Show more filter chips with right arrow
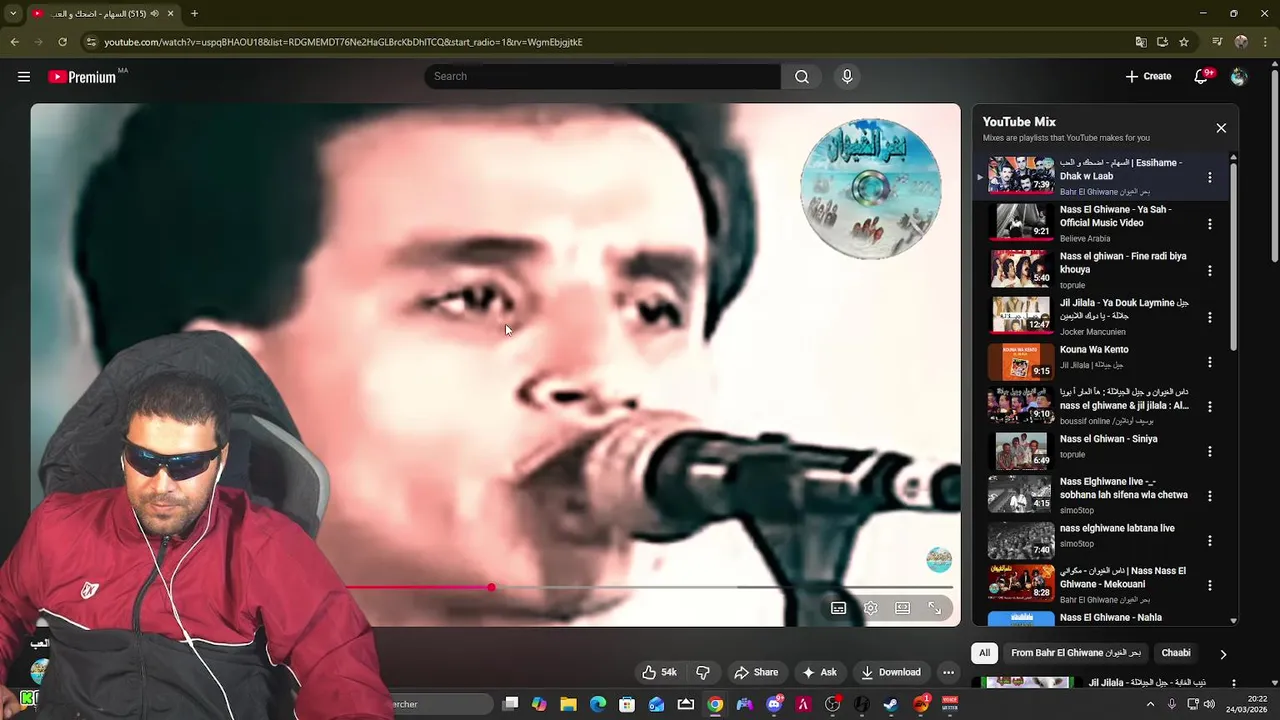The image size is (1280, 720). click(x=1223, y=654)
